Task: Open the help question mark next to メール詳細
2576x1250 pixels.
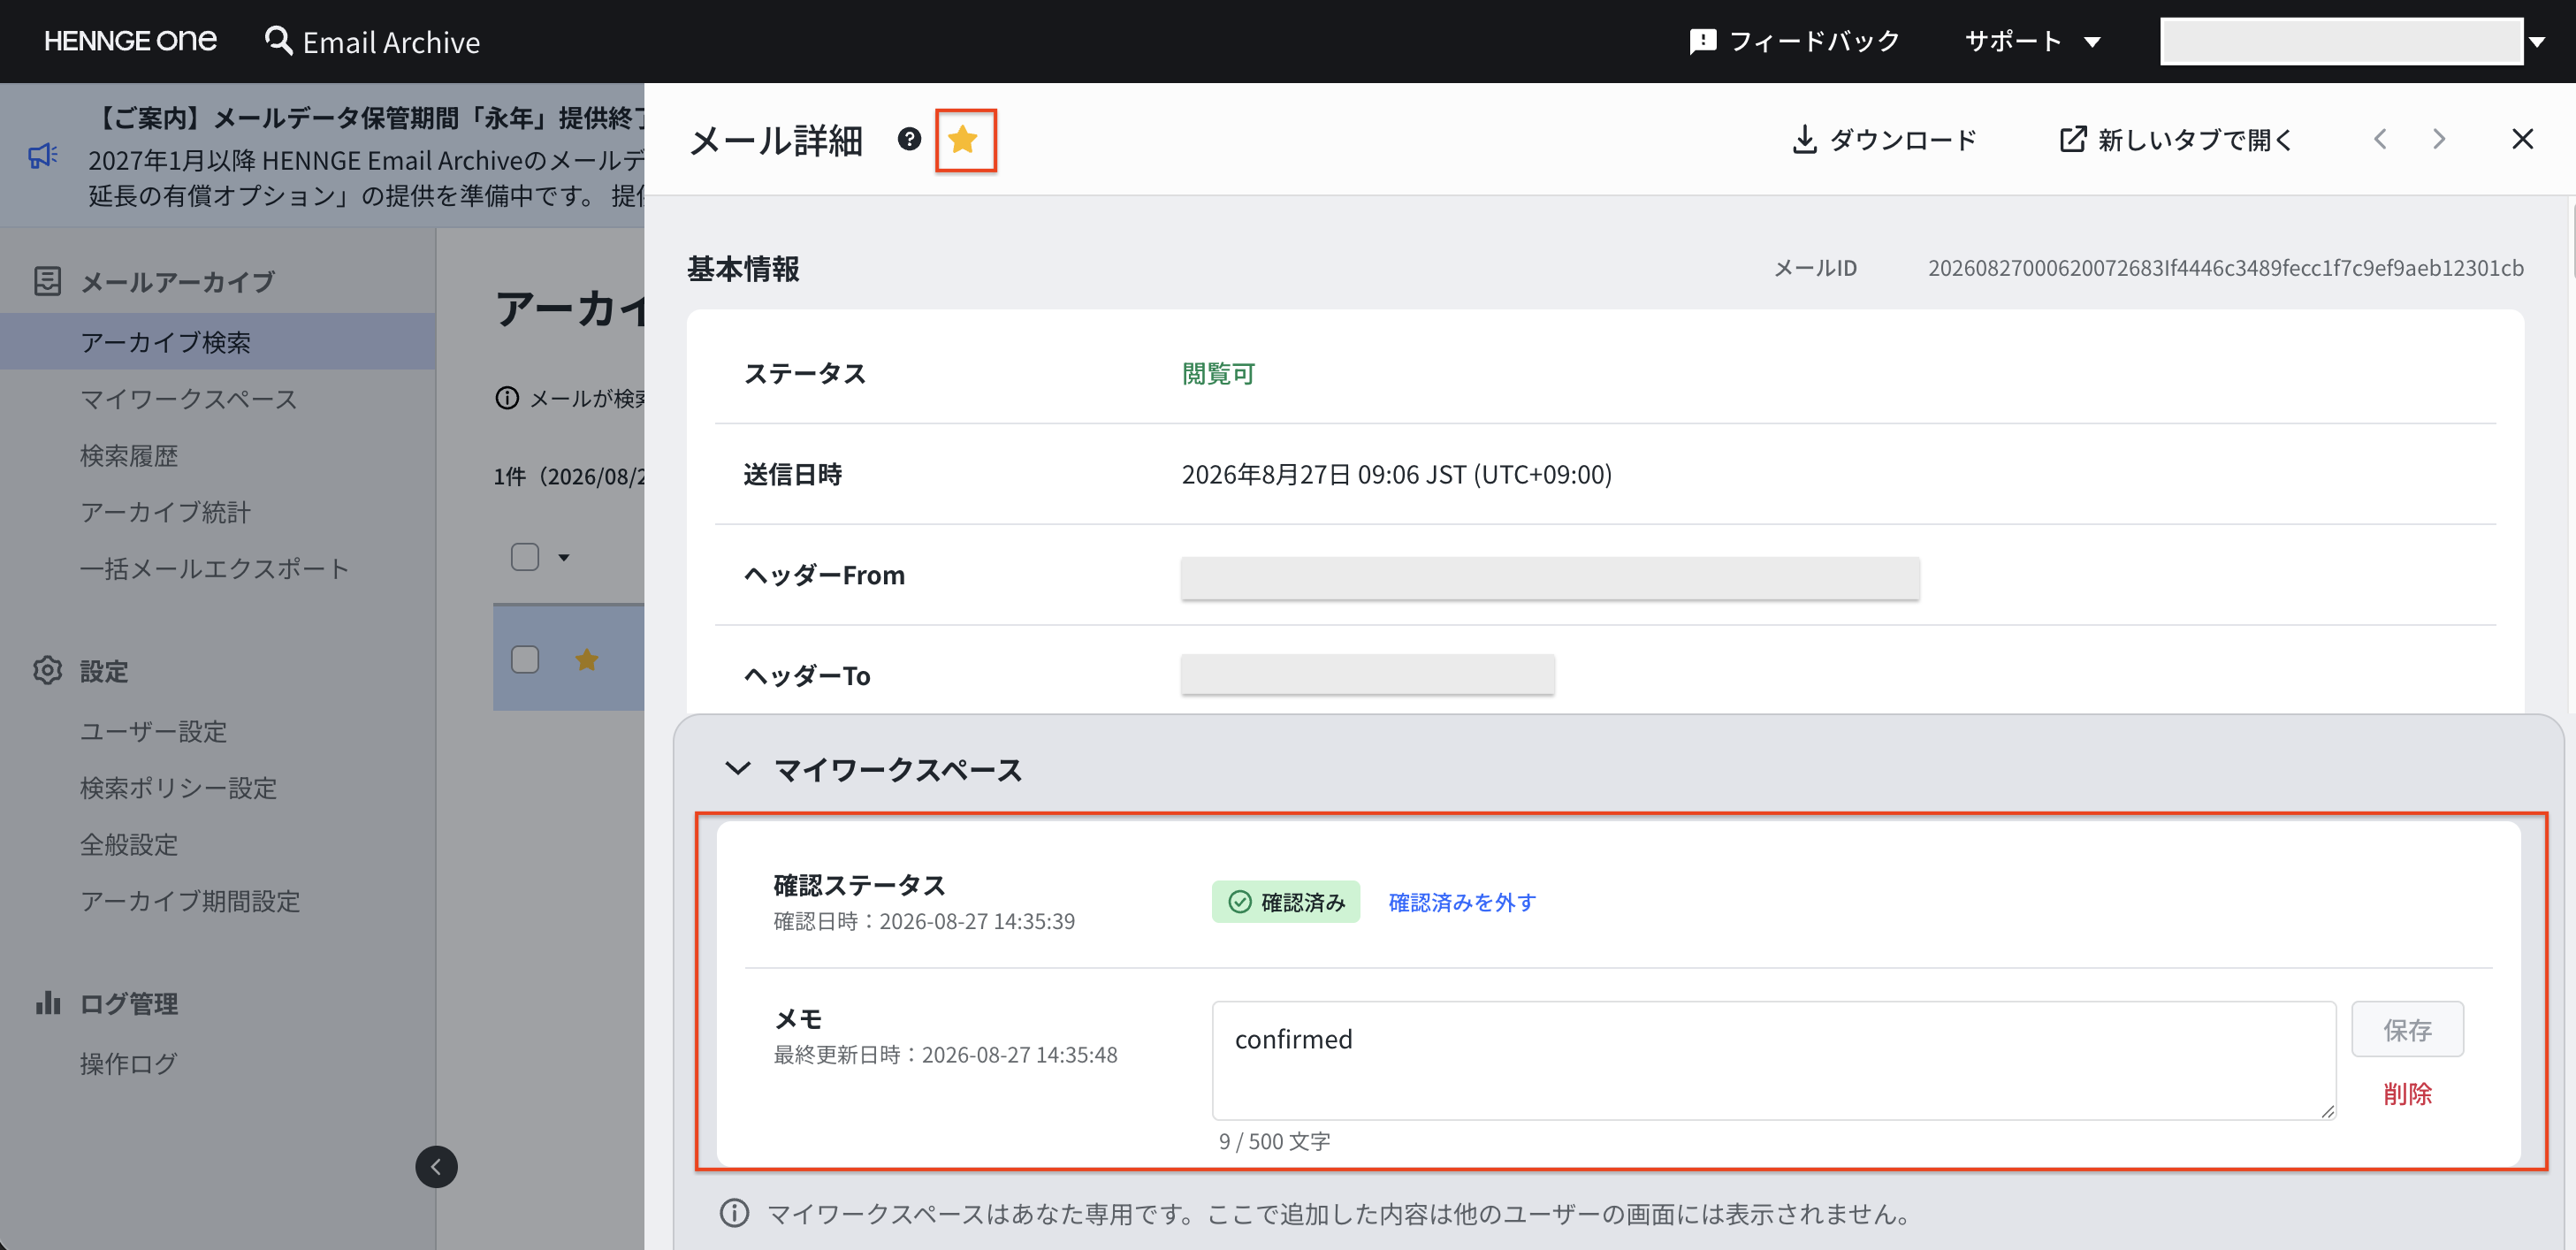Action: [x=909, y=139]
